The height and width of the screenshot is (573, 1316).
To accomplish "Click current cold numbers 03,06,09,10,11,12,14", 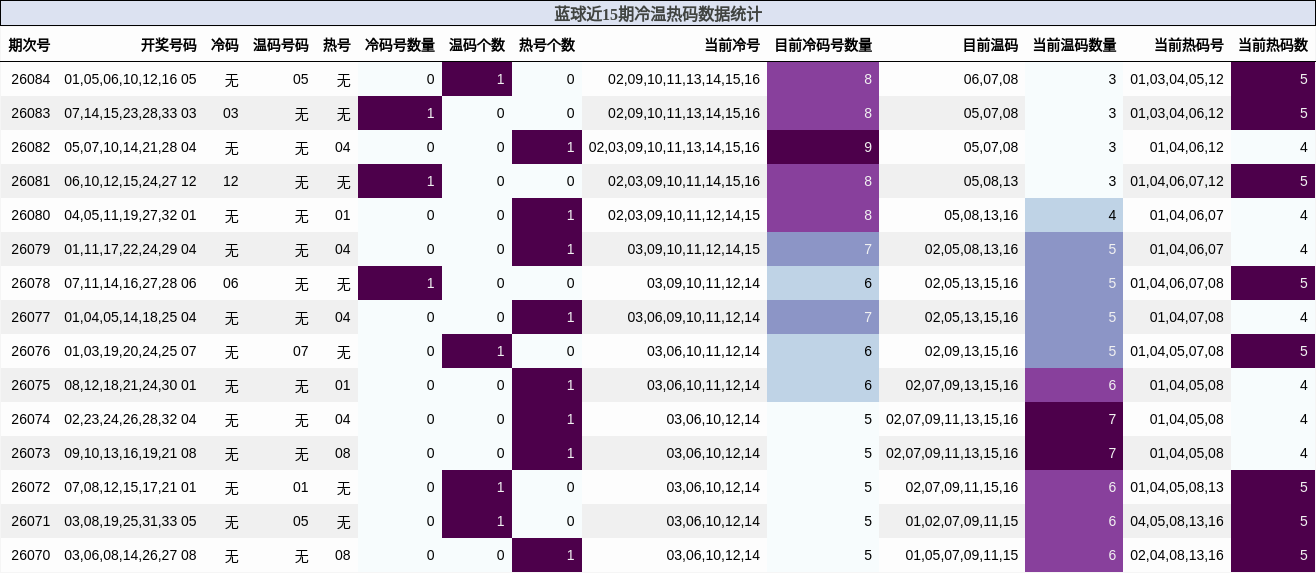I will pyautogui.click(x=694, y=317).
